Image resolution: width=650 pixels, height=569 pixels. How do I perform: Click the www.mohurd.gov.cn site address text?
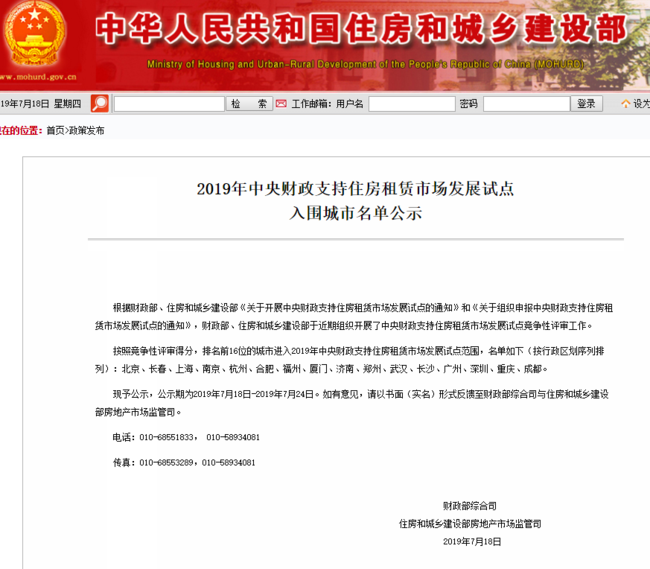38,77
